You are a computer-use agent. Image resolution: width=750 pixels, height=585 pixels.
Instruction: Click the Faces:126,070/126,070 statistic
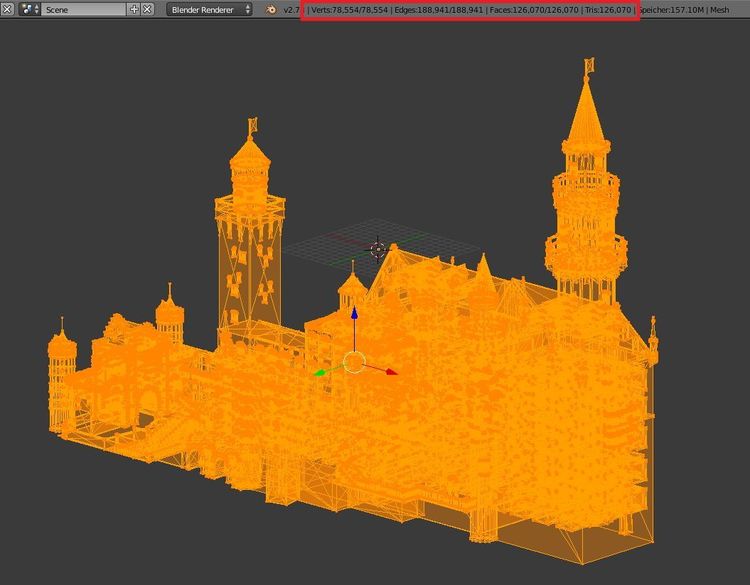534,10
